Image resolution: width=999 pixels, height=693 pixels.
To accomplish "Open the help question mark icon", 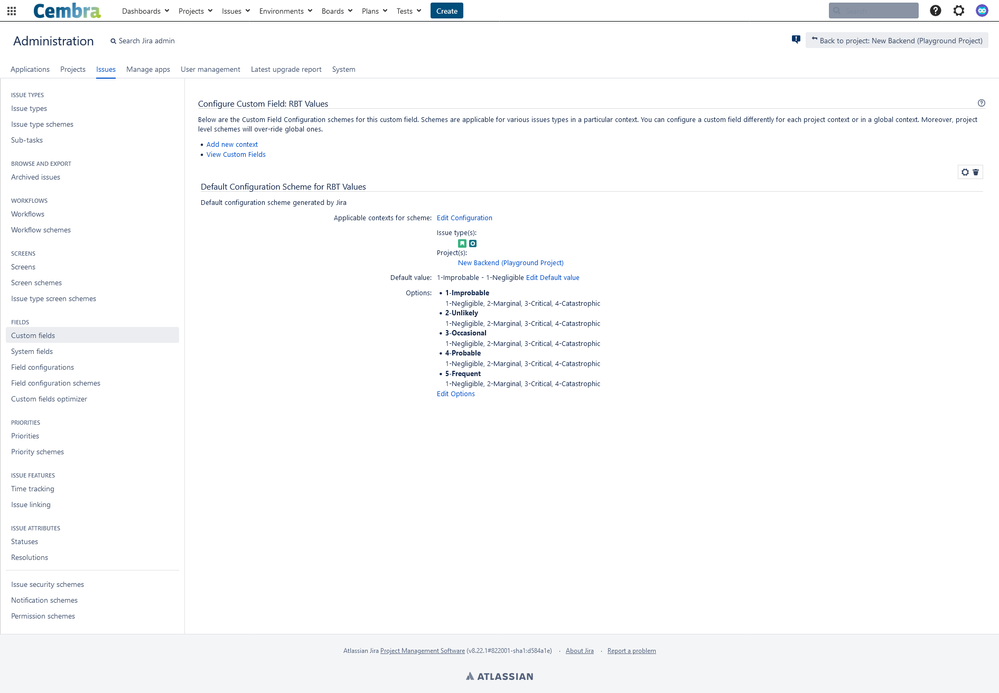I will tap(935, 10).
